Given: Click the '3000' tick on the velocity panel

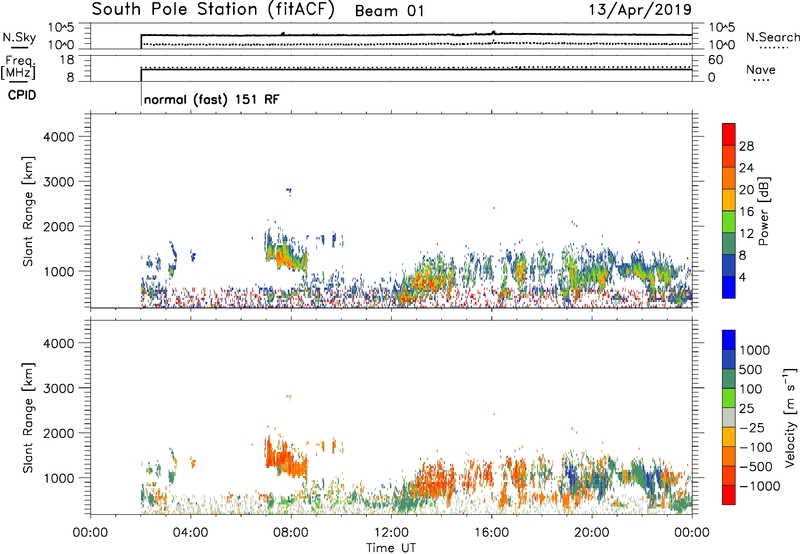Looking at the screenshot, I should click(59, 388).
